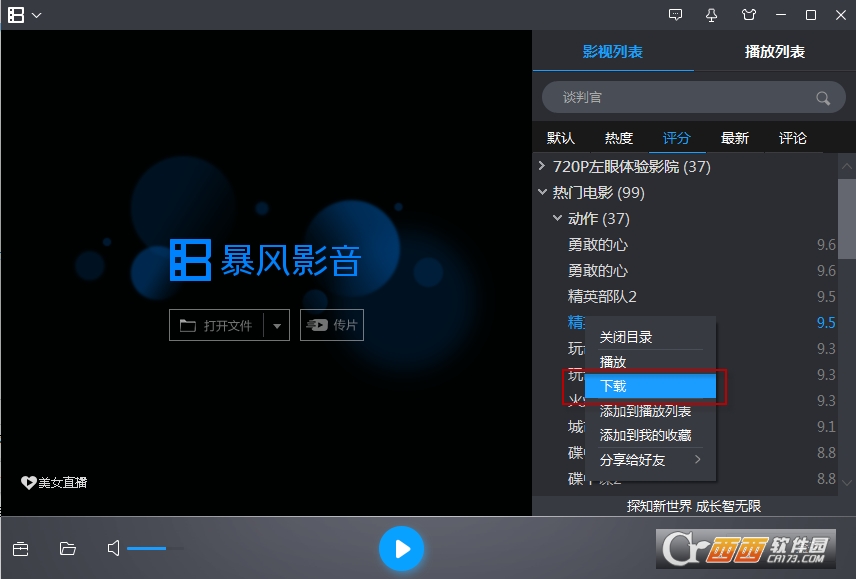Click the blue play button
The image size is (856, 579).
click(402, 548)
